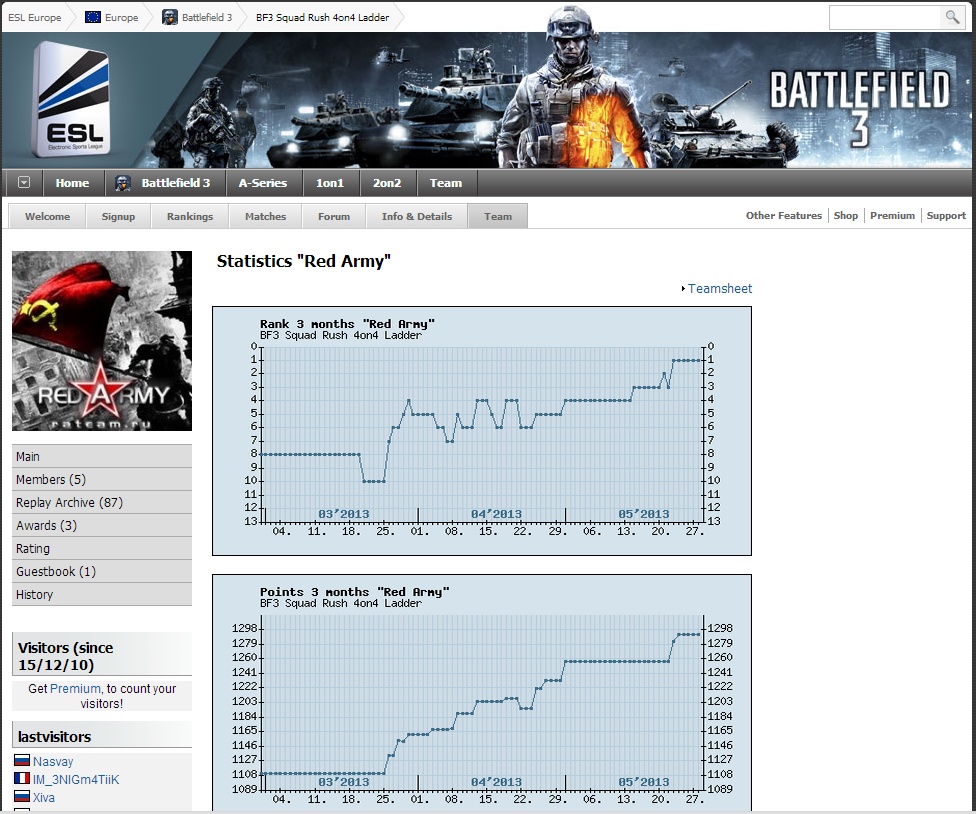Click the ESL logo in banner
Image resolution: width=976 pixels, height=814 pixels.
point(71,99)
